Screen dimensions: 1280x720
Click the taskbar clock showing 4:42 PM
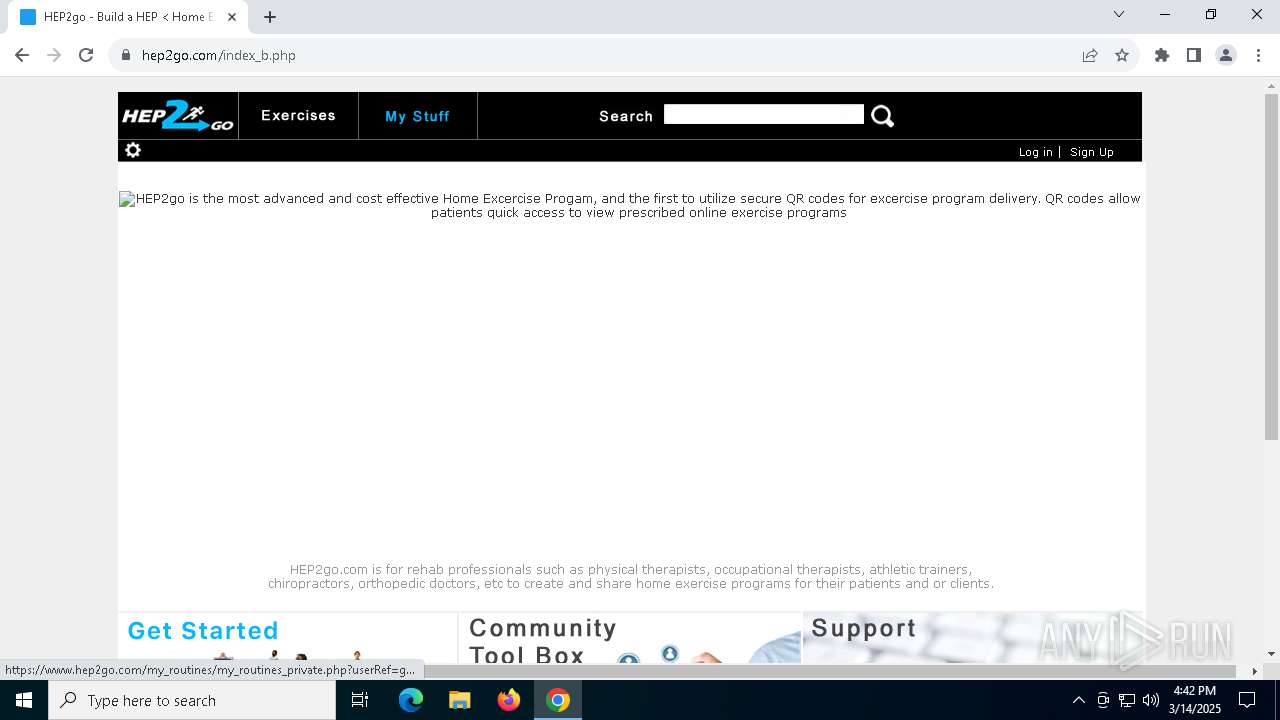(x=1195, y=700)
